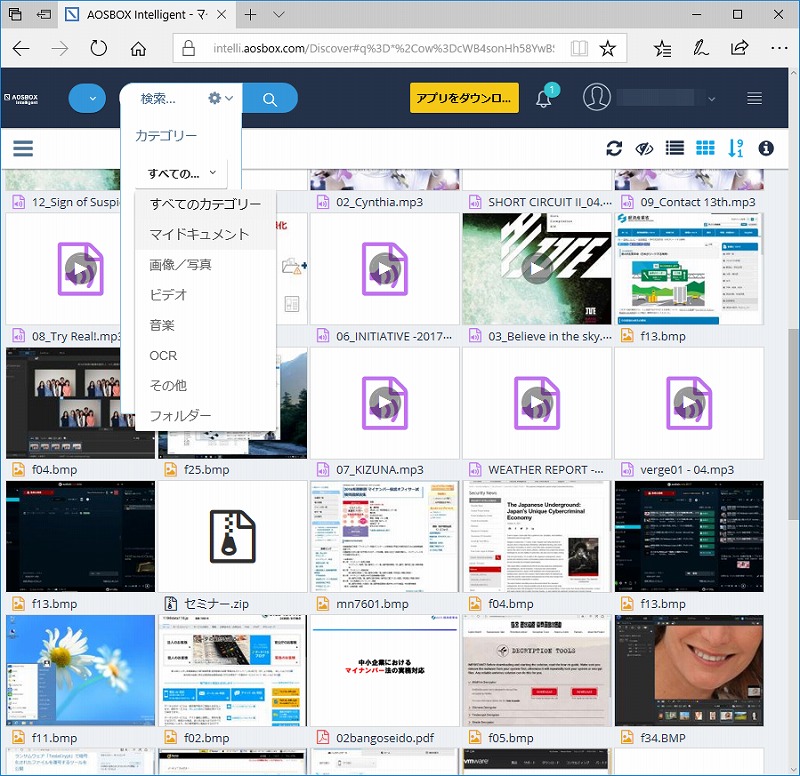Open 02bangoseido.pdf thumbnail

385,670
